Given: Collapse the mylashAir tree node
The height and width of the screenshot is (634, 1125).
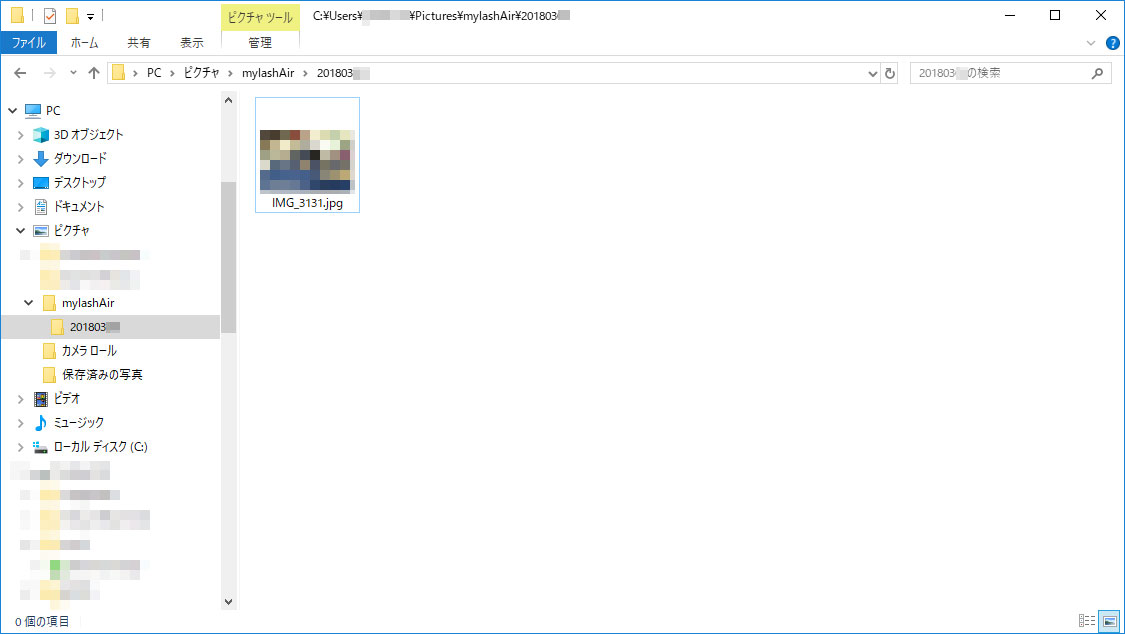Looking at the screenshot, I should coord(29,303).
